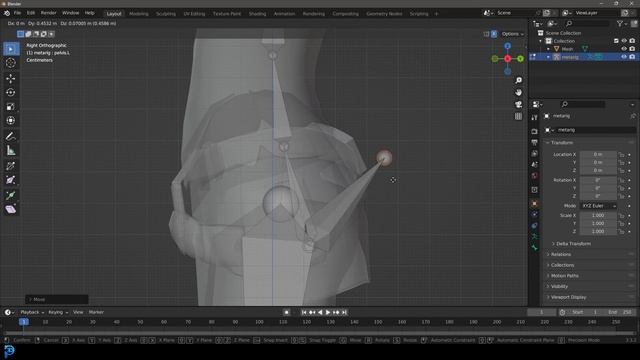Open the Edit menu
Screen dimensions: 640x360
pyautogui.click(x=31, y=13)
